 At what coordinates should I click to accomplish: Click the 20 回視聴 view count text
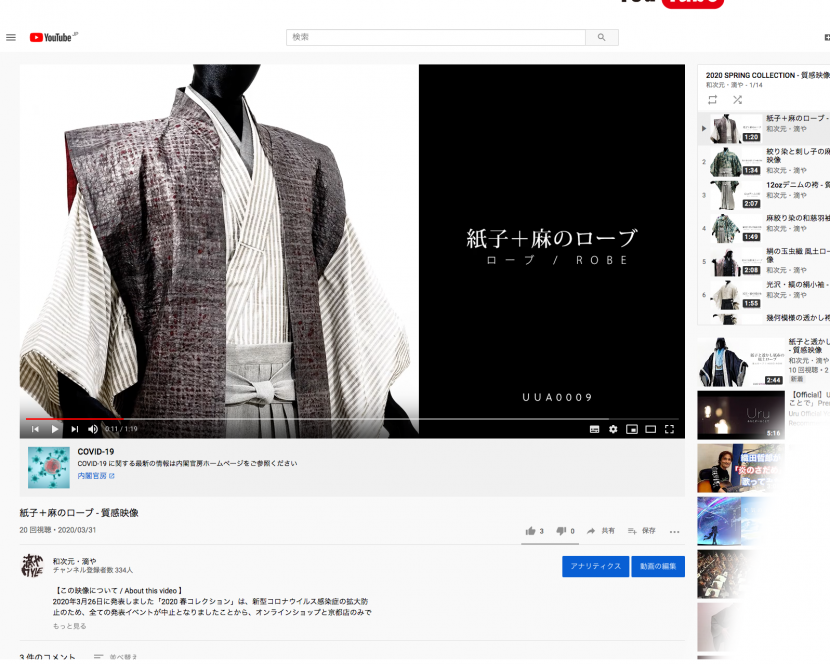click(x=35, y=530)
